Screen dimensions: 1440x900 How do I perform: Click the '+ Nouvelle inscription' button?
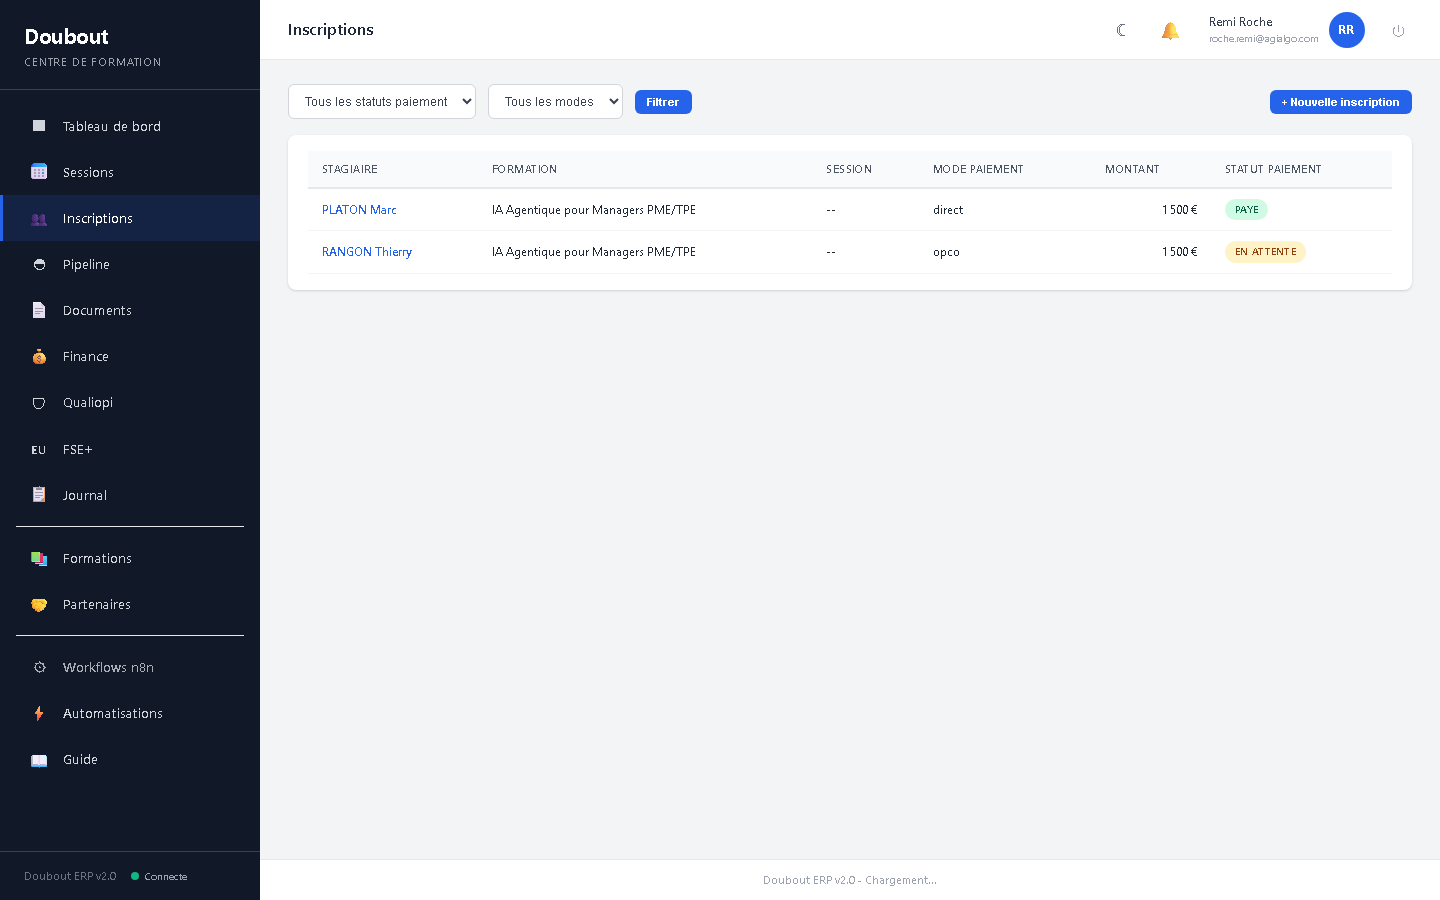1340,102
